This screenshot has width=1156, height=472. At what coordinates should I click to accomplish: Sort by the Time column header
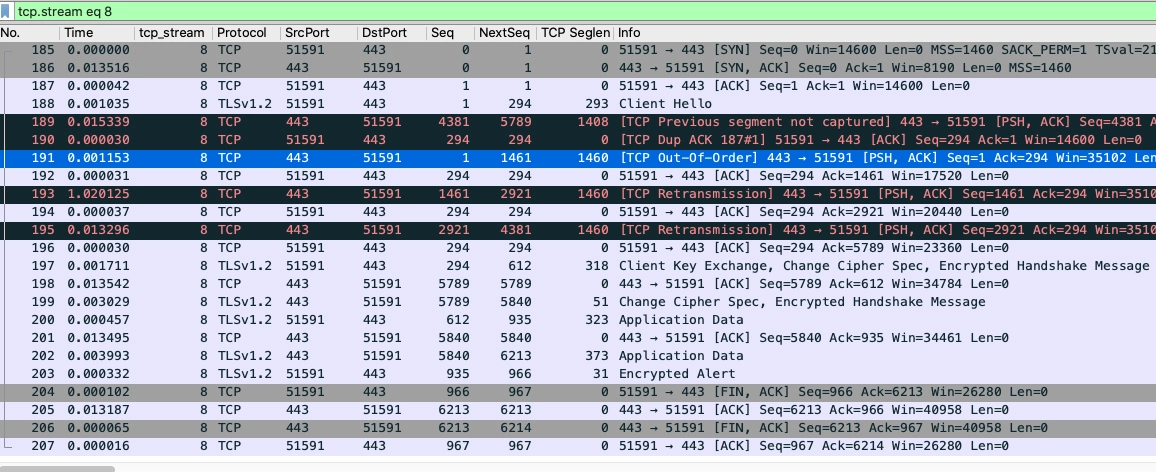[x=97, y=32]
